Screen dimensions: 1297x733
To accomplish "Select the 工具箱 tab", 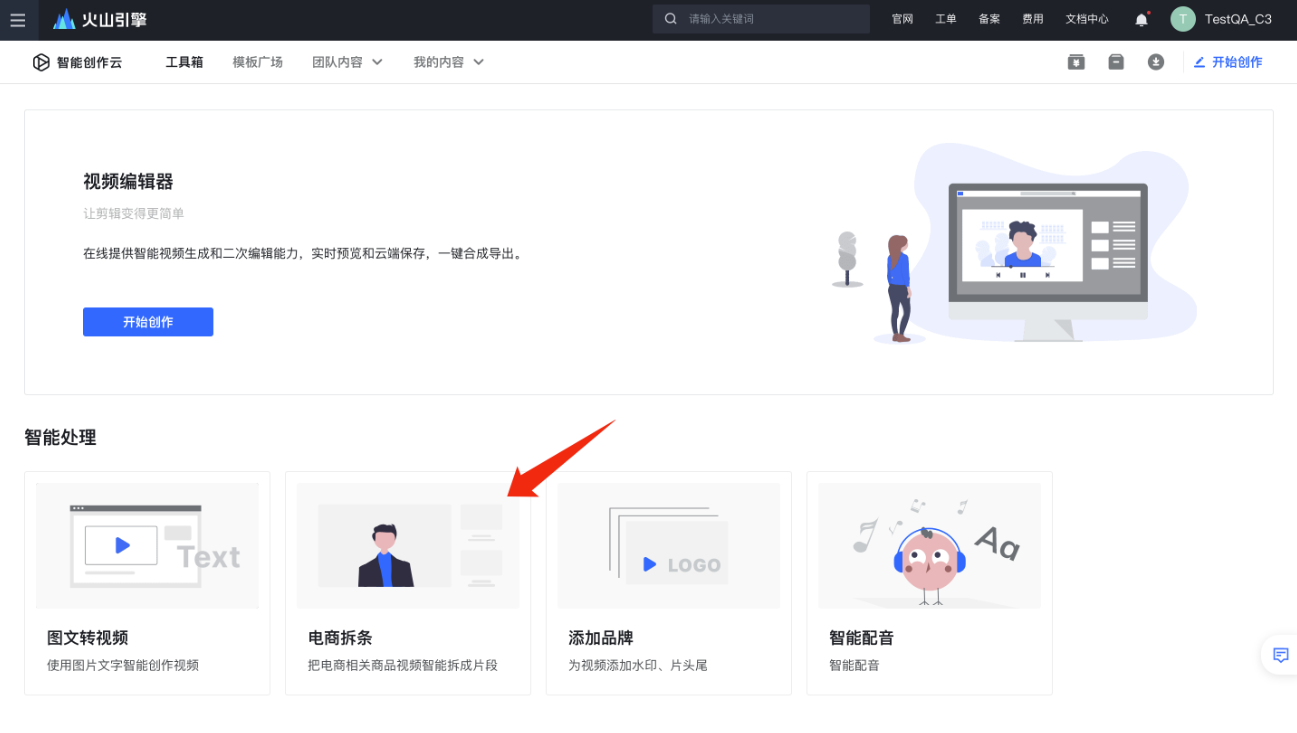I will pyautogui.click(x=183, y=61).
